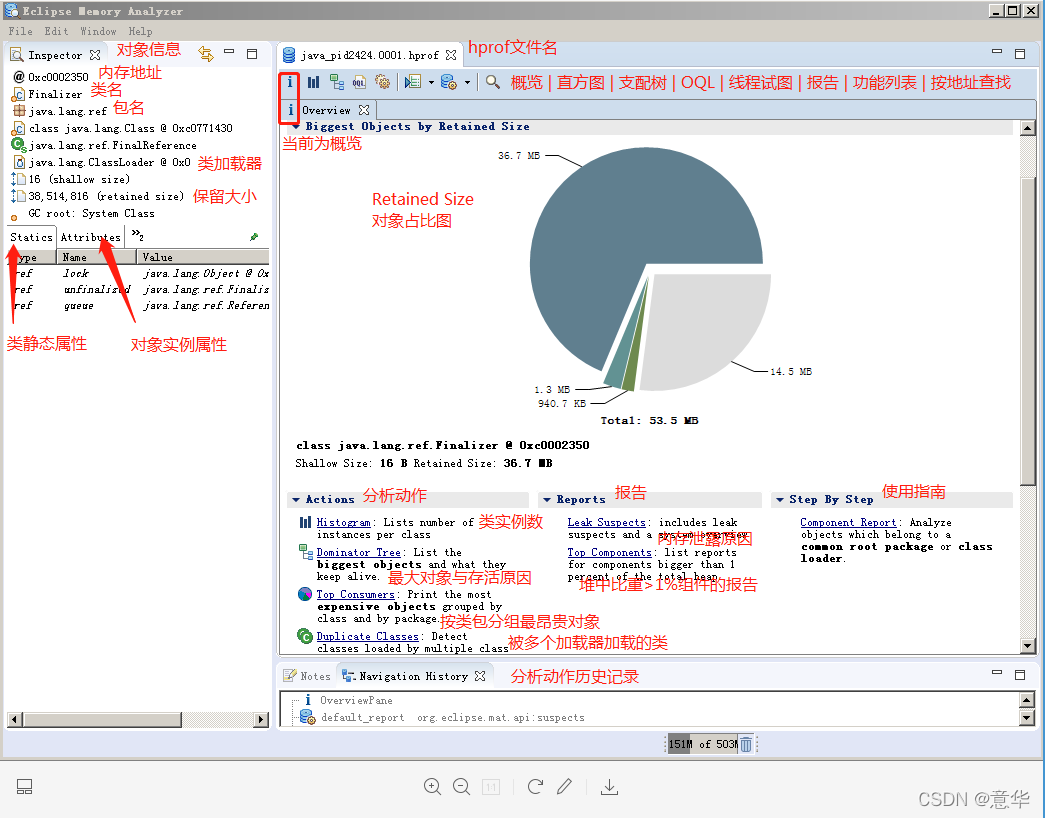Select the default_report suspects history entry
Image resolution: width=1045 pixels, height=818 pixels.
(x=443, y=717)
